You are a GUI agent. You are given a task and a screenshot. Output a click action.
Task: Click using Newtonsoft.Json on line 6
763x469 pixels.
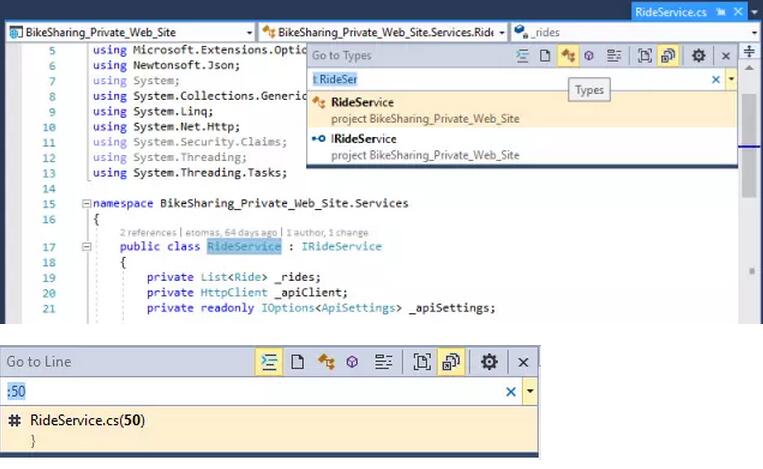coord(166,65)
